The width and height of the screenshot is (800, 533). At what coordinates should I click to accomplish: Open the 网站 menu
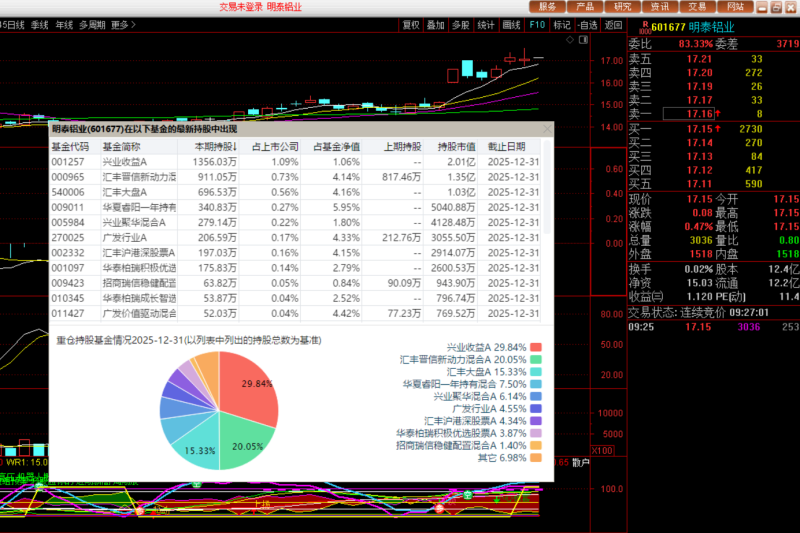click(x=735, y=7)
